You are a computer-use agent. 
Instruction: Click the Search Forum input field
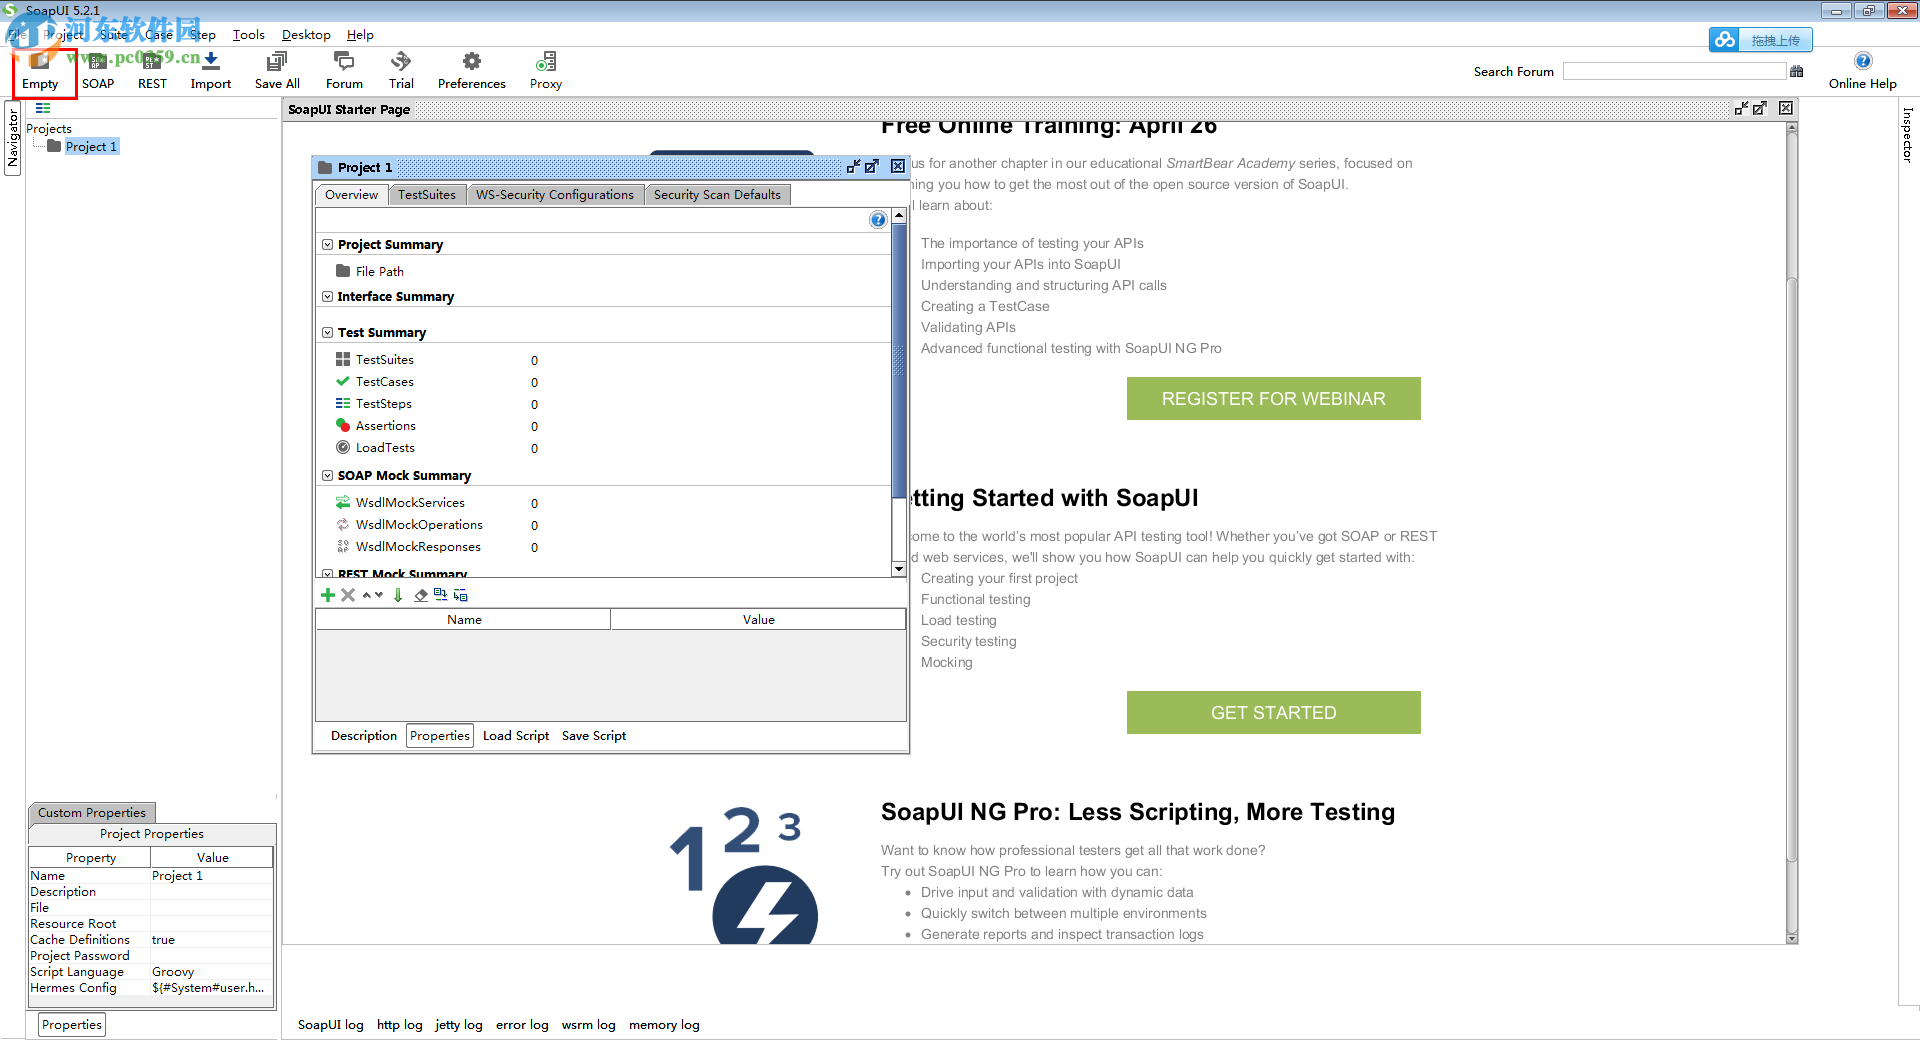(1674, 71)
